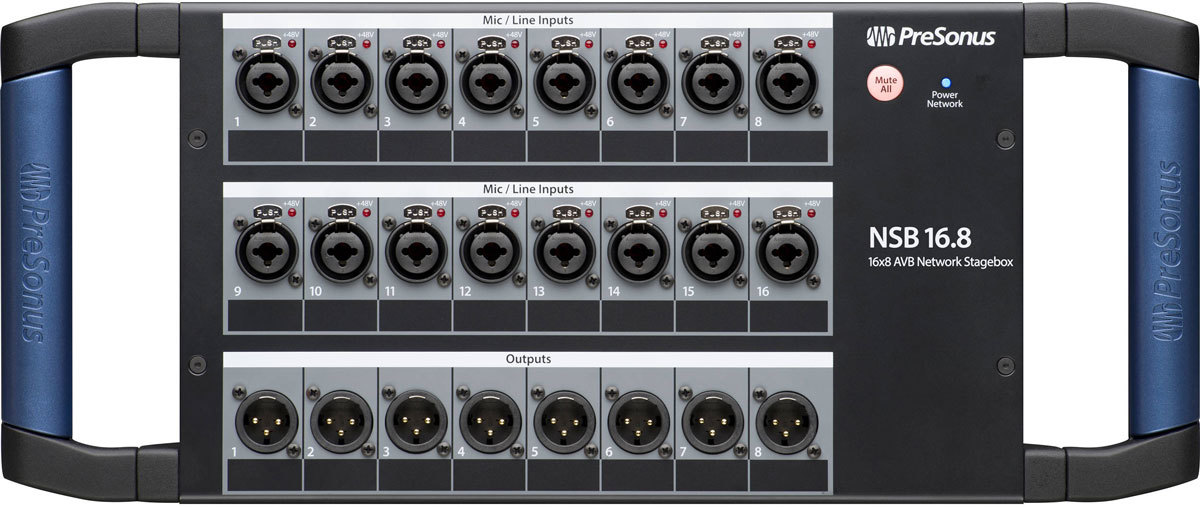Select XLR output connector 4
The height and width of the screenshot is (507, 1200).
(489, 421)
